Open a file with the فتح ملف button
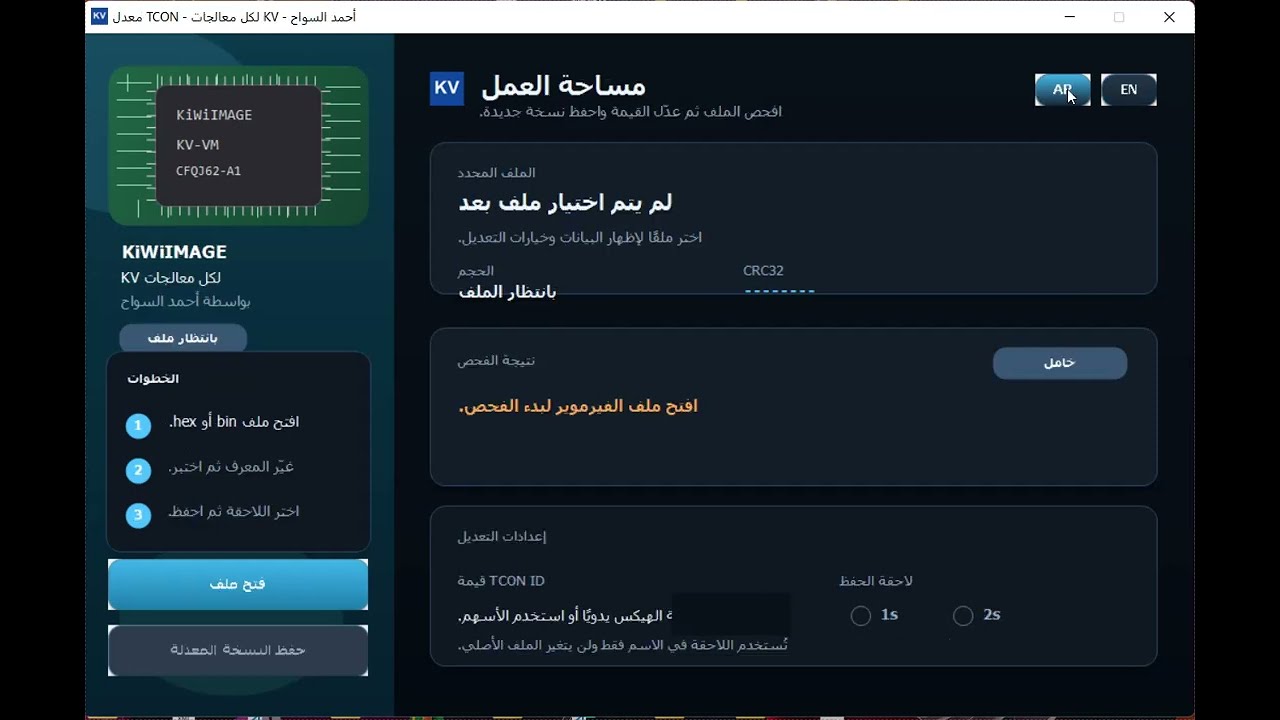1280x720 pixels. pos(238,584)
